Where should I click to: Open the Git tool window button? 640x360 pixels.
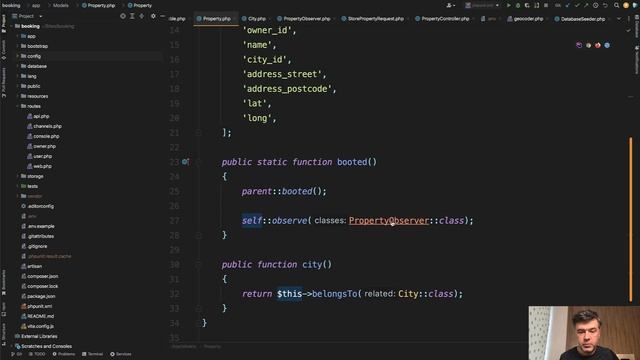point(16,354)
